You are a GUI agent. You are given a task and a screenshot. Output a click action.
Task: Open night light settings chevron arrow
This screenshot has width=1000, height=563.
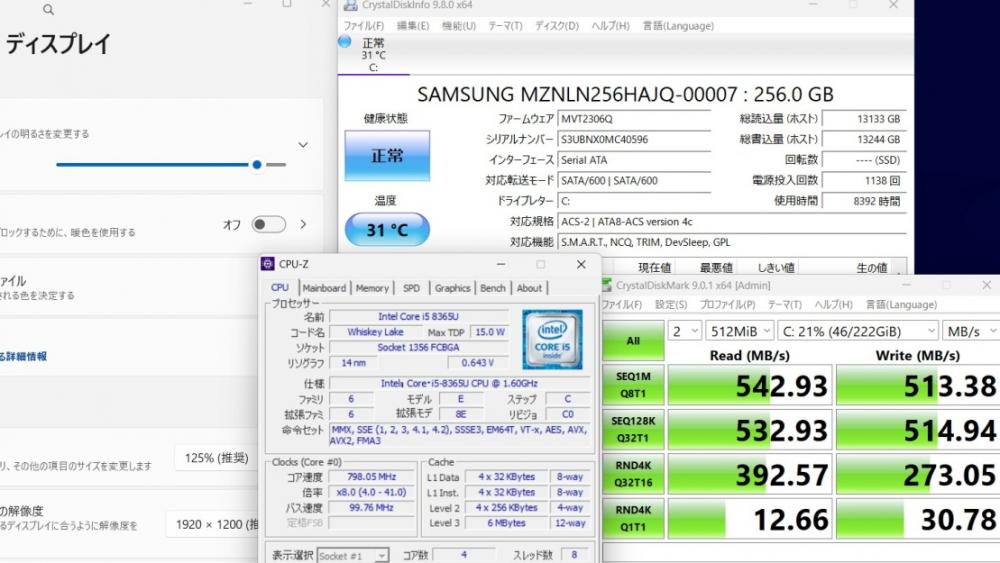click(304, 224)
